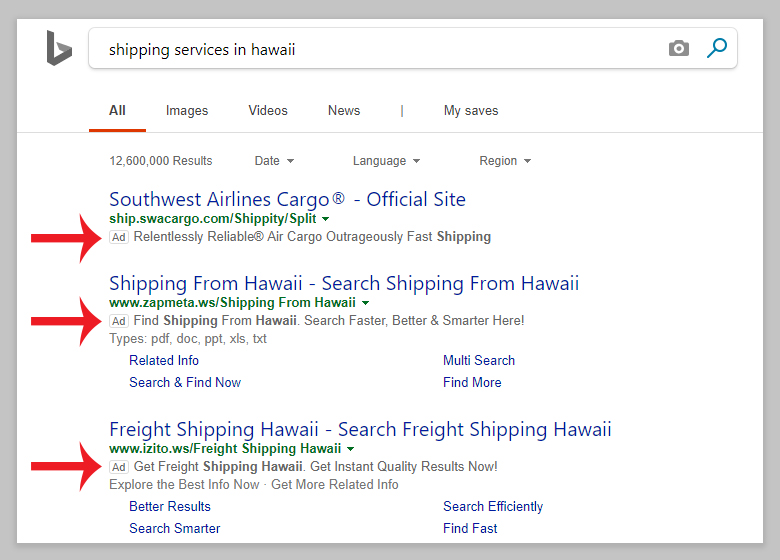Open Shipping From Hawaii search result
Image resolution: width=780 pixels, height=560 pixels.
(344, 283)
